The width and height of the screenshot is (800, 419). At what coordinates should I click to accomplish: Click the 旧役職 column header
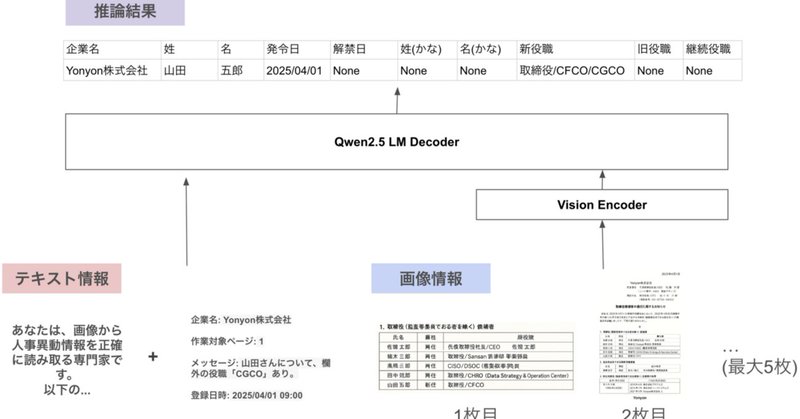coord(659,50)
